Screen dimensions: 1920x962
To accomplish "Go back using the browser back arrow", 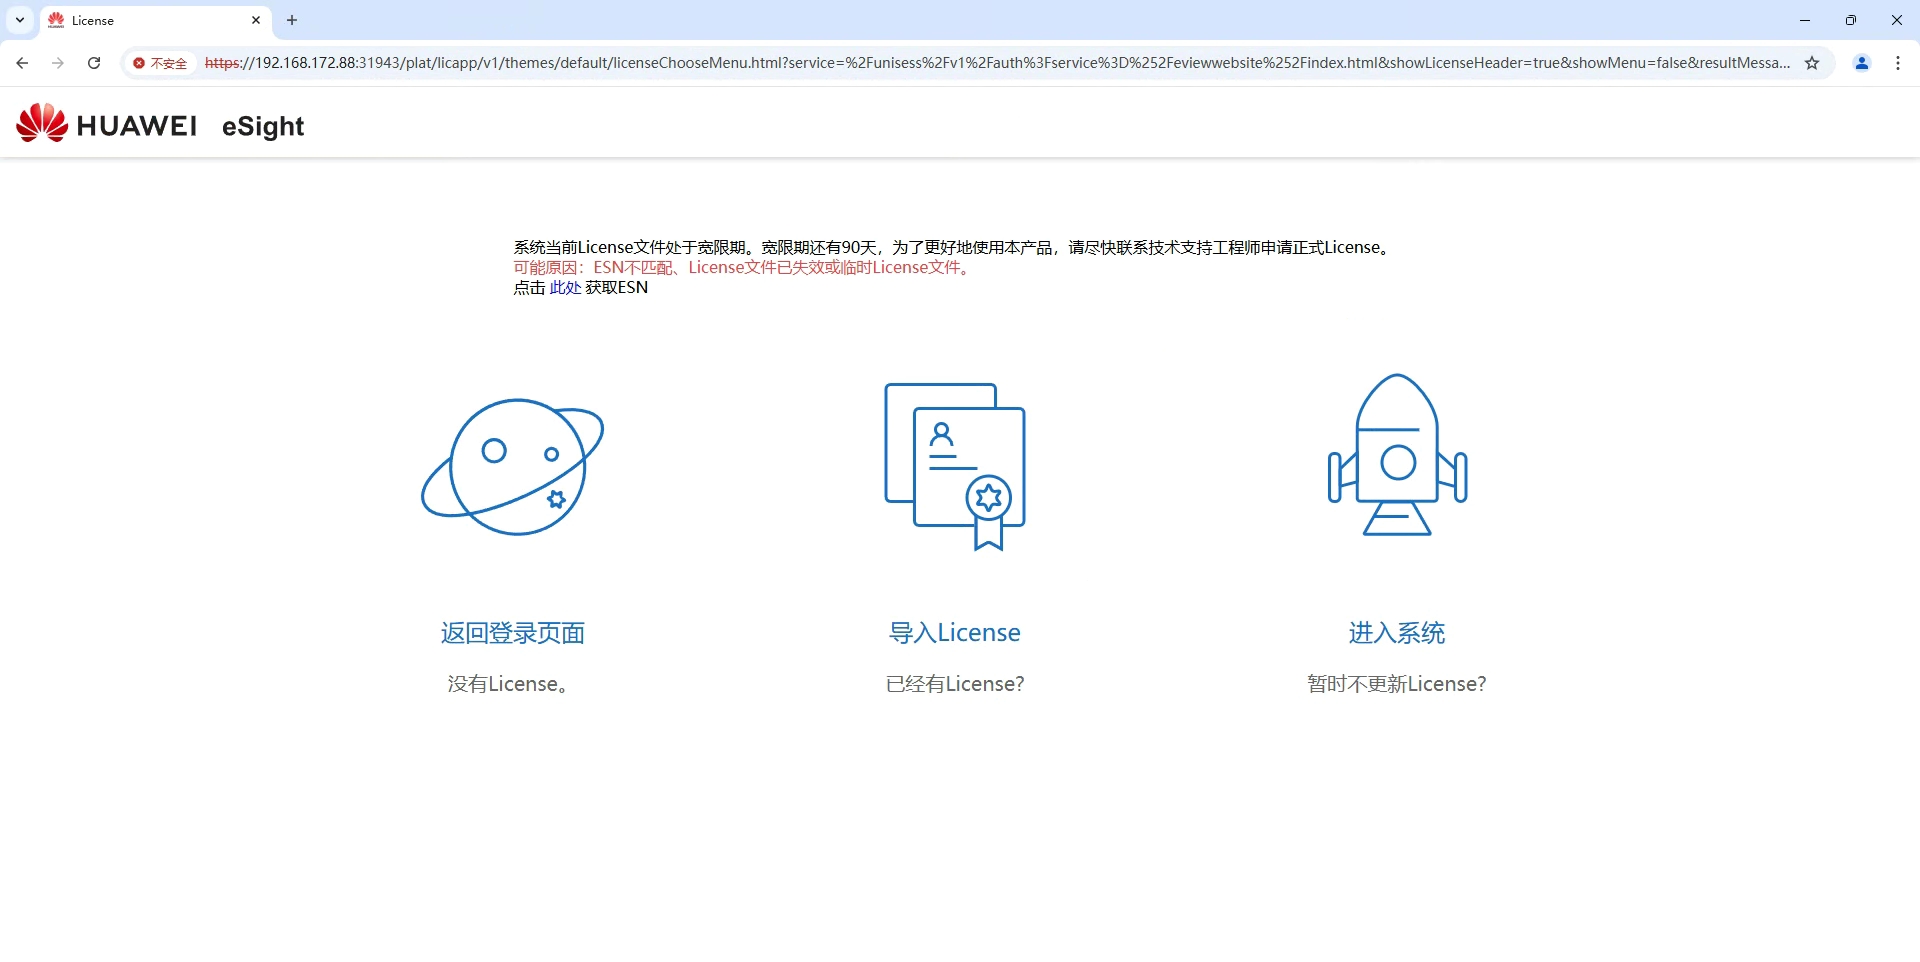I will tap(22, 63).
